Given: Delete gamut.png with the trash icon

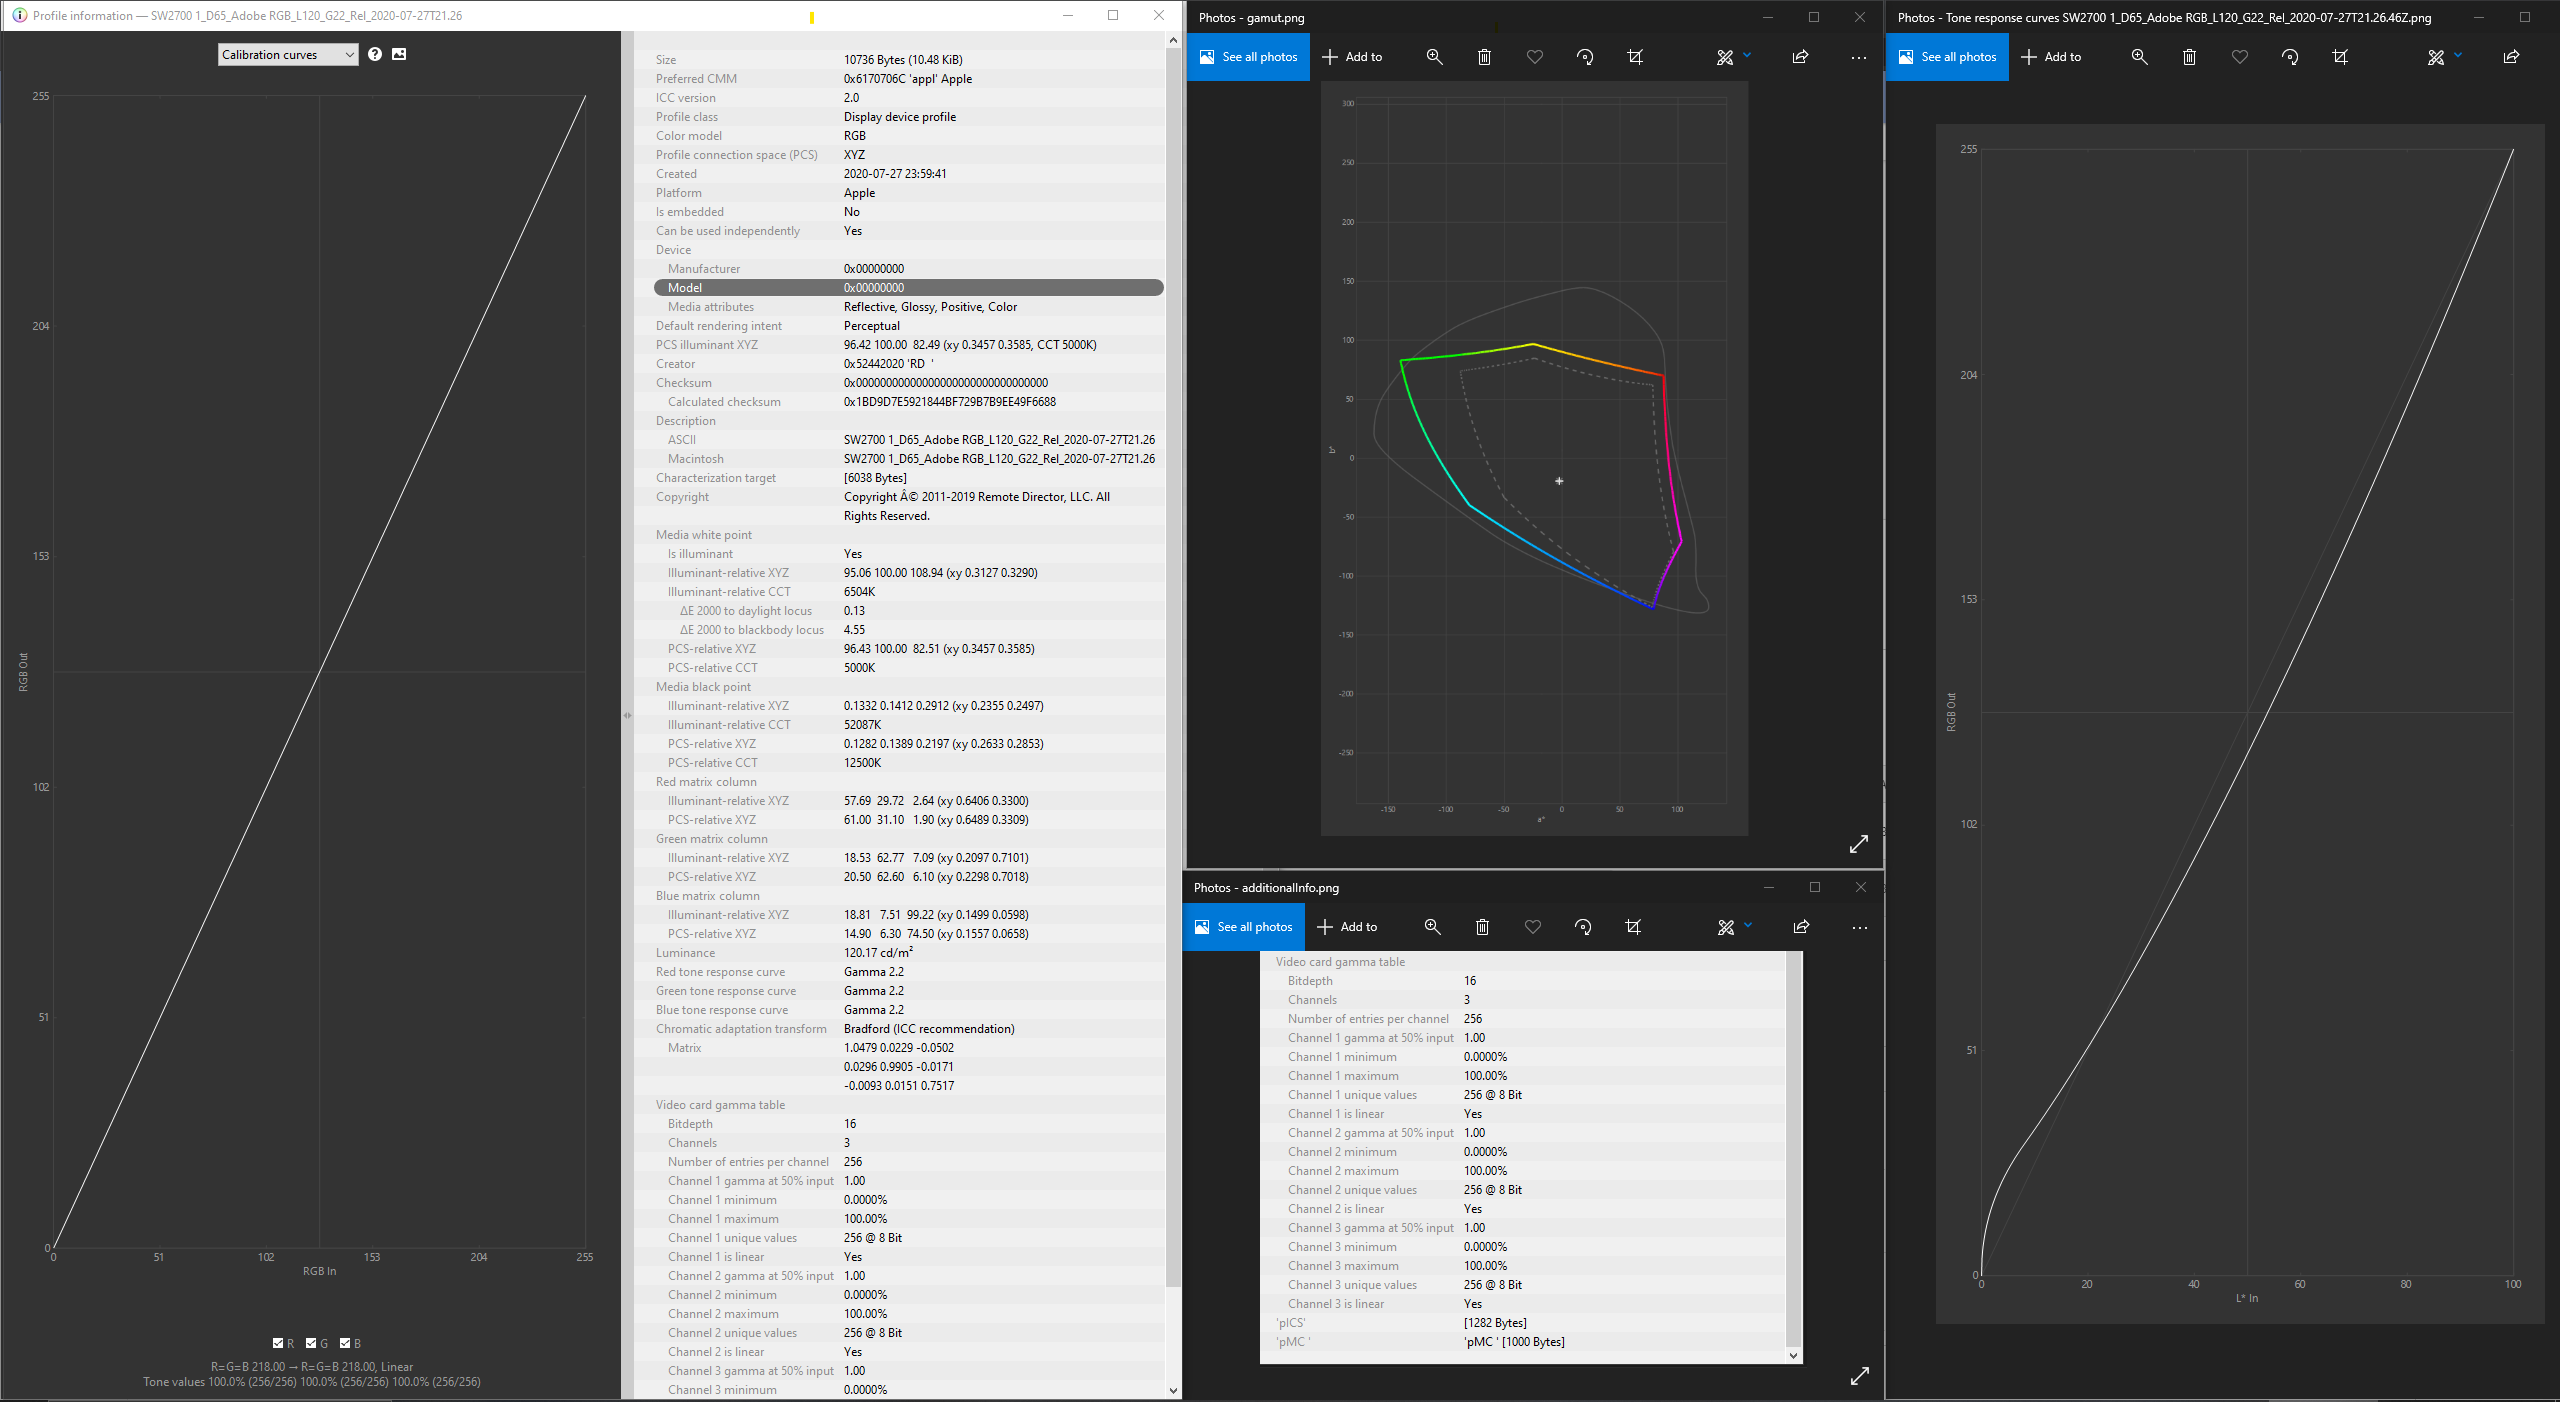Looking at the screenshot, I should 1484,57.
